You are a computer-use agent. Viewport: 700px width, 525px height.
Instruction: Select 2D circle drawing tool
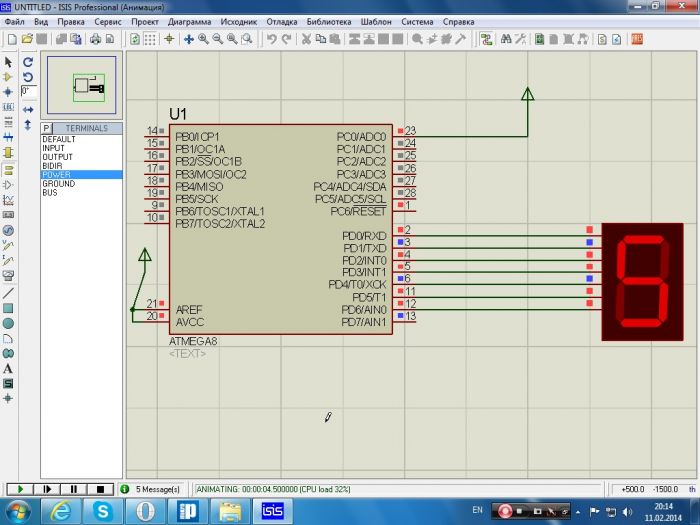[x=8, y=323]
